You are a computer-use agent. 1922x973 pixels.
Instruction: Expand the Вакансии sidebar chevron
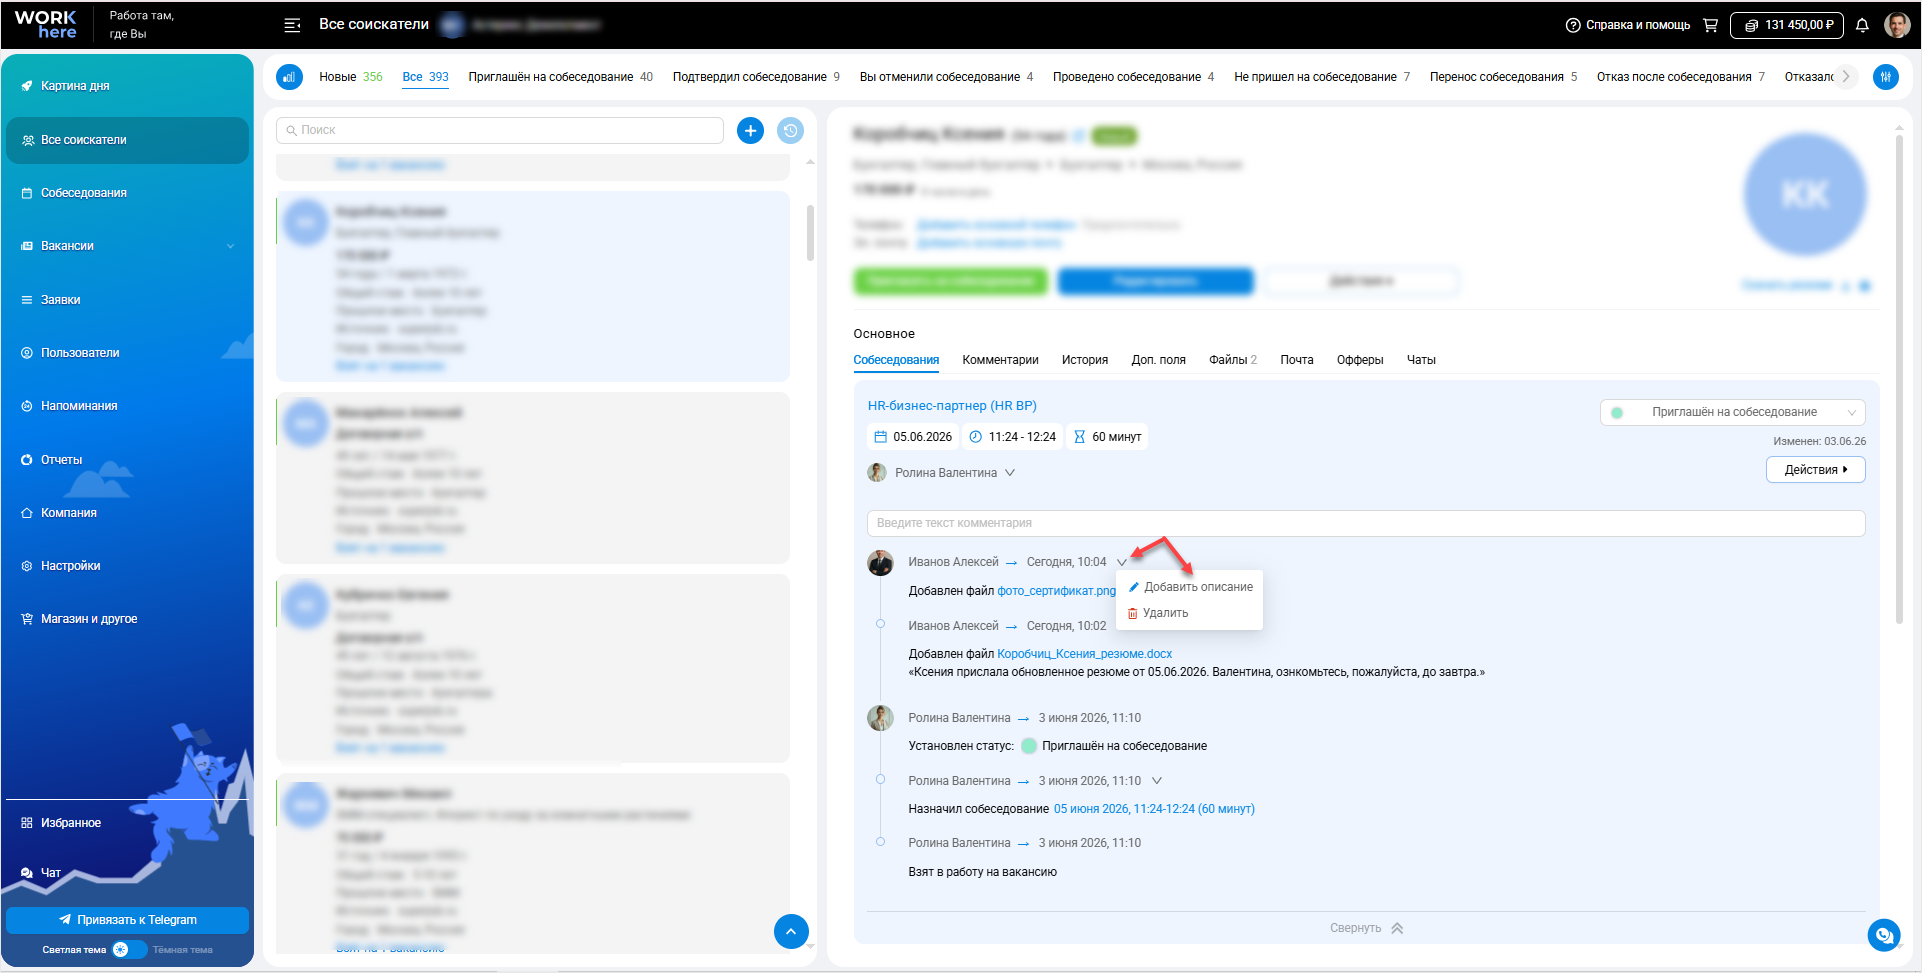pyautogui.click(x=230, y=246)
